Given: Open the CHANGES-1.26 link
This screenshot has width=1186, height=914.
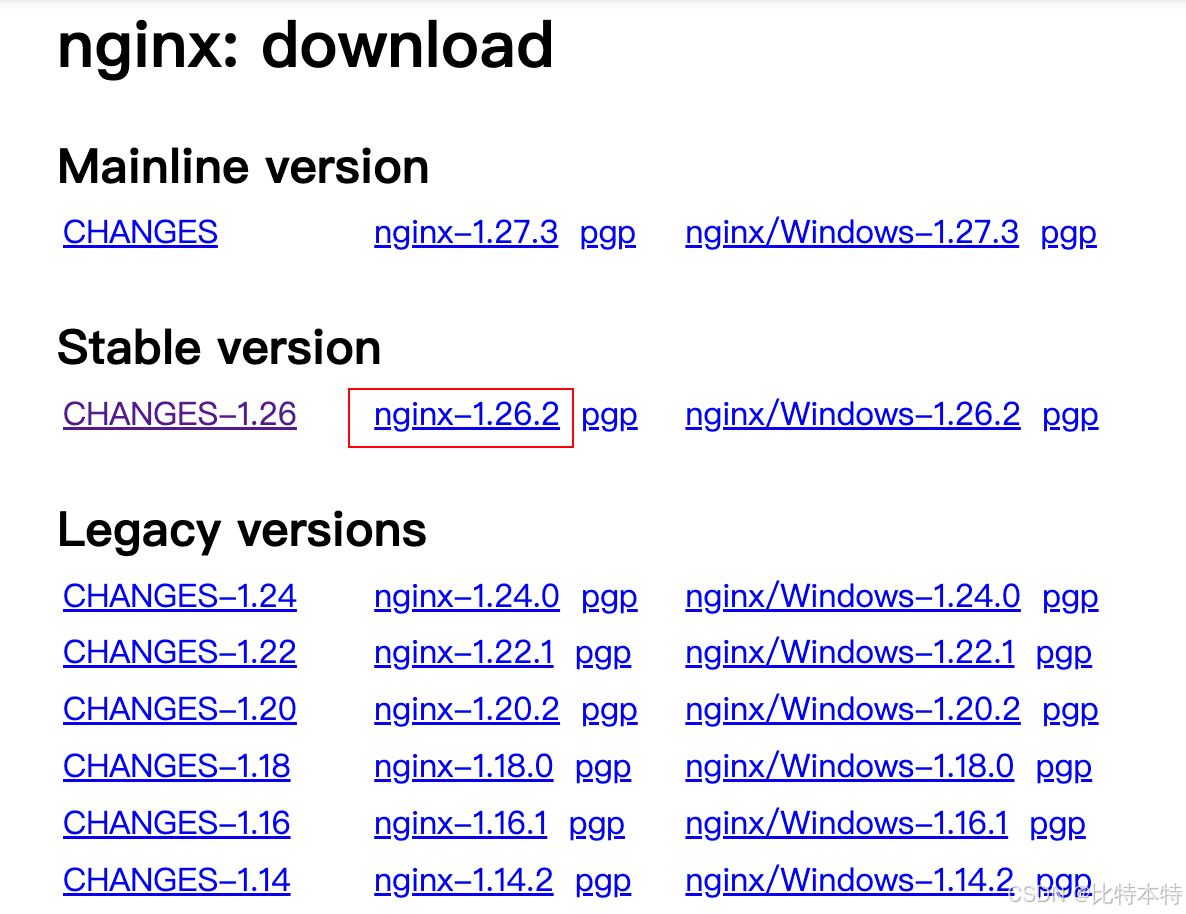Looking at the screenshot, I should [x=179, y=415].
